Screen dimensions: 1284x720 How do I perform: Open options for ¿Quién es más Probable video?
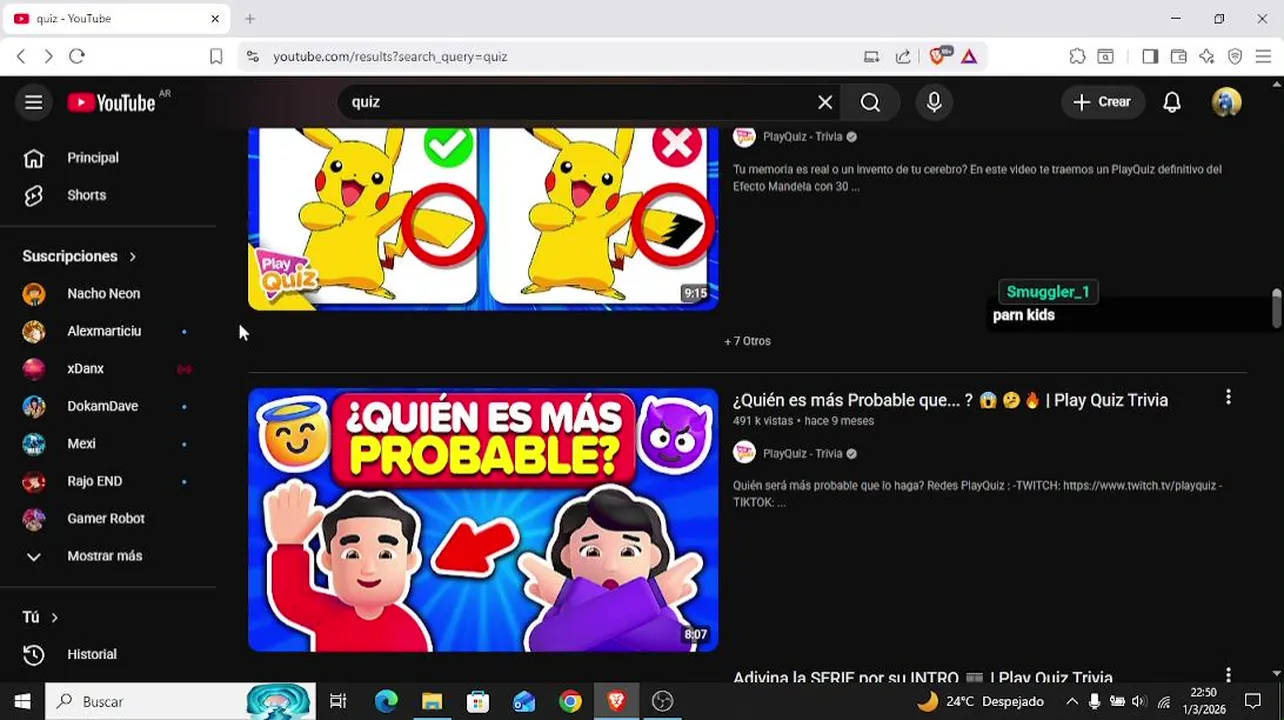pyautogui.click(x=1228, y=398)
